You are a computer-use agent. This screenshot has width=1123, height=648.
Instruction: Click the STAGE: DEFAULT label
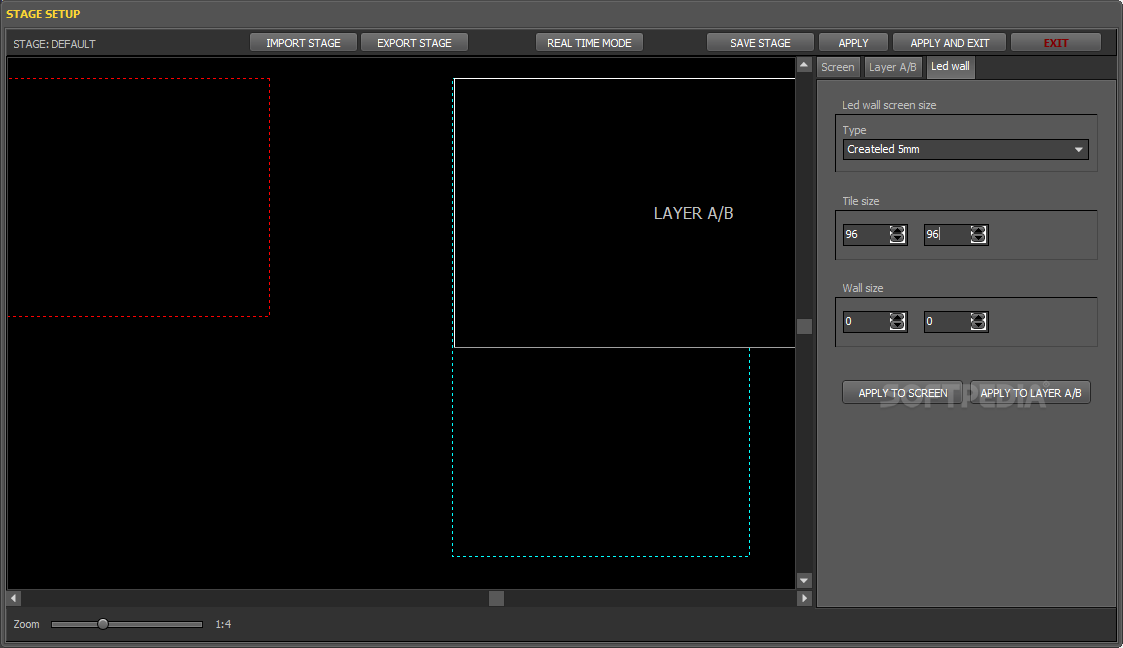point(54,44)
